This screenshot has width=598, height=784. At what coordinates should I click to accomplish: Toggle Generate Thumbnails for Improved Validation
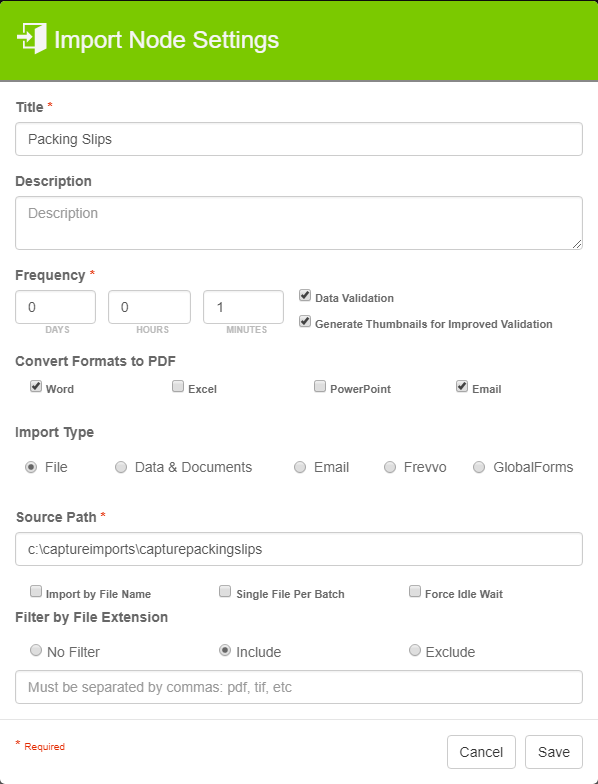(305, 322)
